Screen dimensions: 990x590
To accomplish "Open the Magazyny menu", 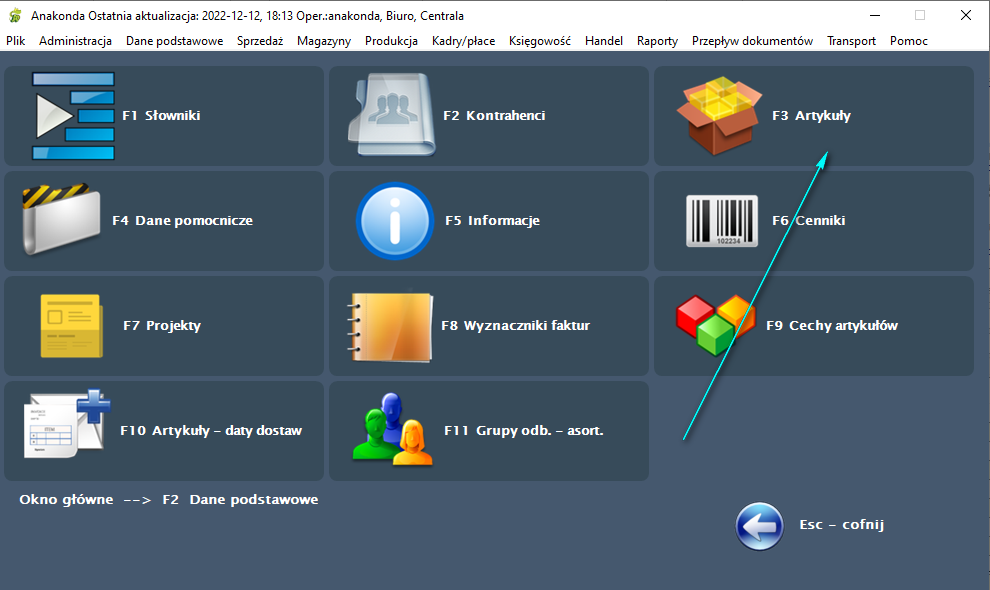I will pos(324,41).
